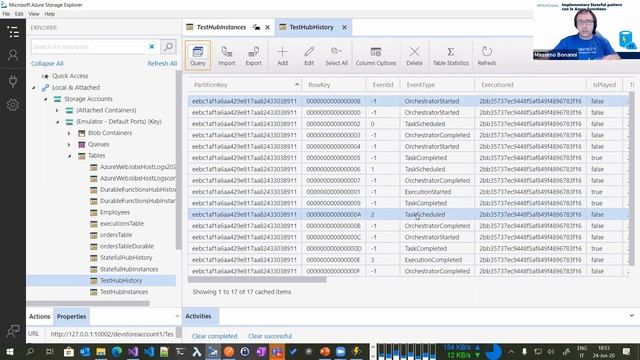Close the TestHubInstances tab
Image resolution: width=640 pixels, height=360 pixels.
pos(267,27)
